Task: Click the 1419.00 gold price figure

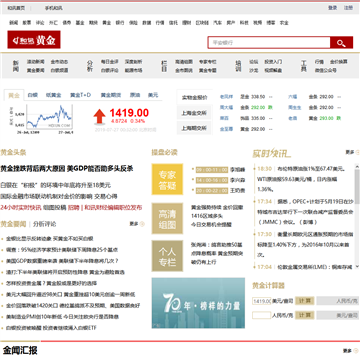Action: (x=129, y=113)
